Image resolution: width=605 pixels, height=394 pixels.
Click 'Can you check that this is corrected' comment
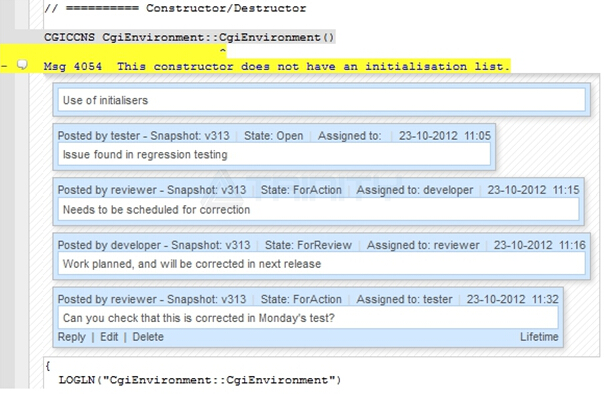(x=308, y=318)
